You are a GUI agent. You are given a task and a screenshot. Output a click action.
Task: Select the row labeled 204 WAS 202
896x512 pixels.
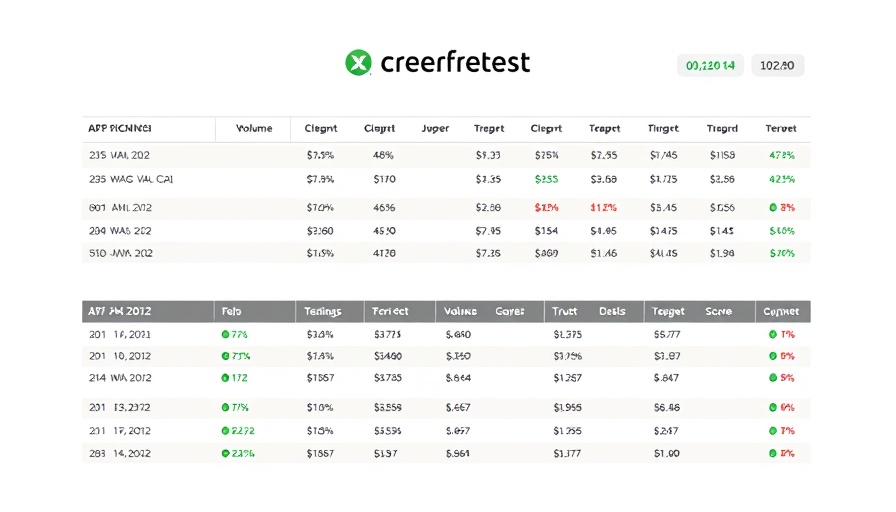[x=446, y=231]
